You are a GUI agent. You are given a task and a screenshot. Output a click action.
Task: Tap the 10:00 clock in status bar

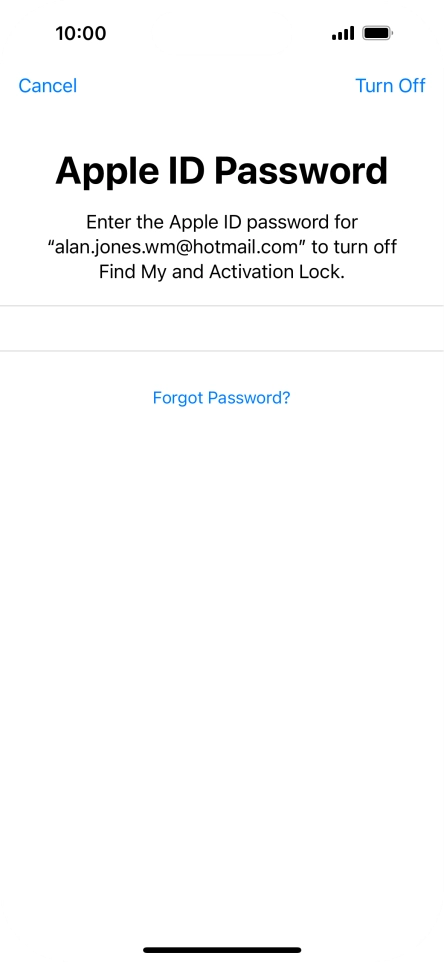[80, 33]
